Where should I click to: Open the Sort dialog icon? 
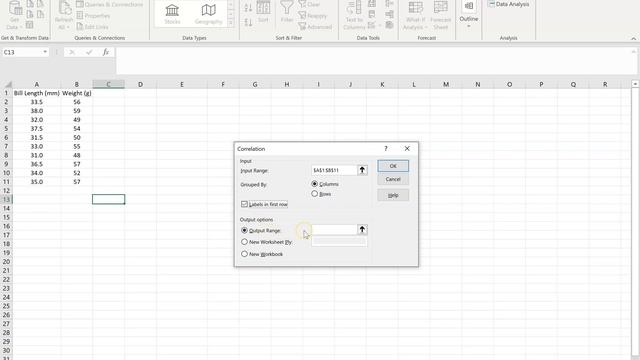coord(263,12)
